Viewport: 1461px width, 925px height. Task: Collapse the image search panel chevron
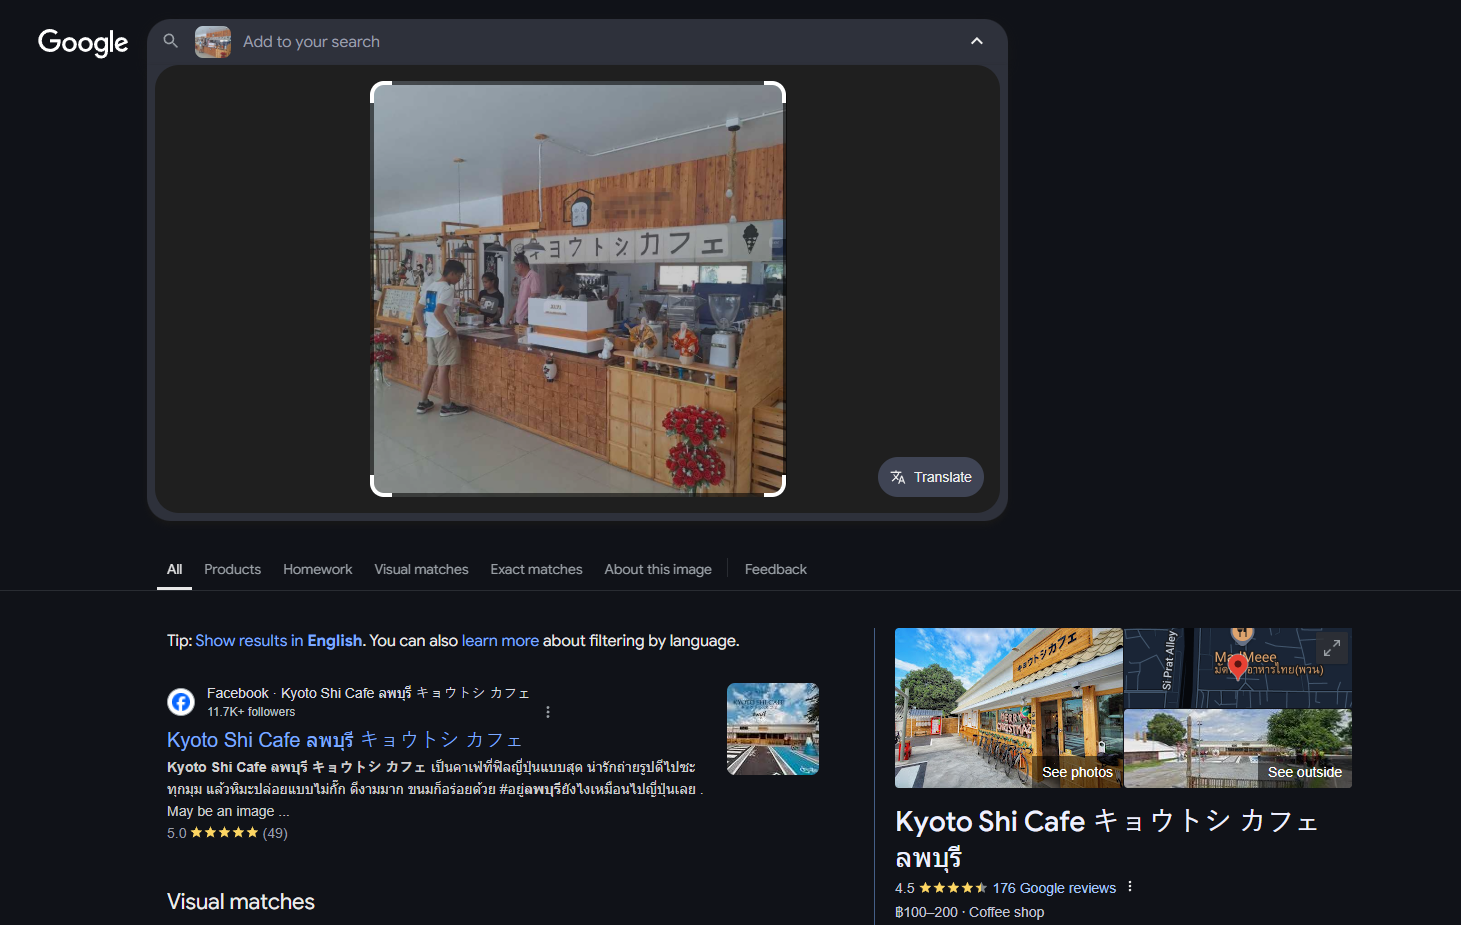(x=976, y=41)
